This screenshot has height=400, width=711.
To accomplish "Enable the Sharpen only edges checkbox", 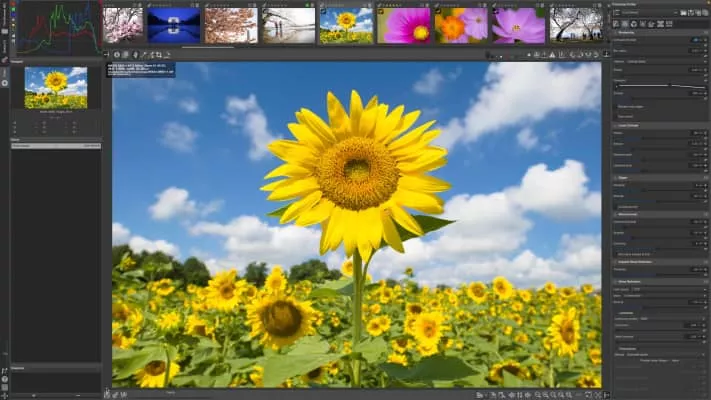I will [615, 106].
